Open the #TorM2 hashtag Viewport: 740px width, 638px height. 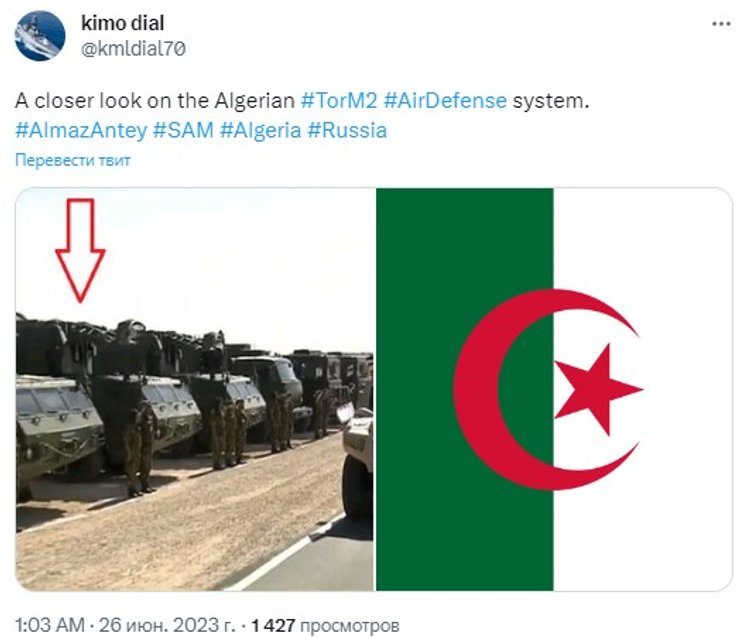339,101
